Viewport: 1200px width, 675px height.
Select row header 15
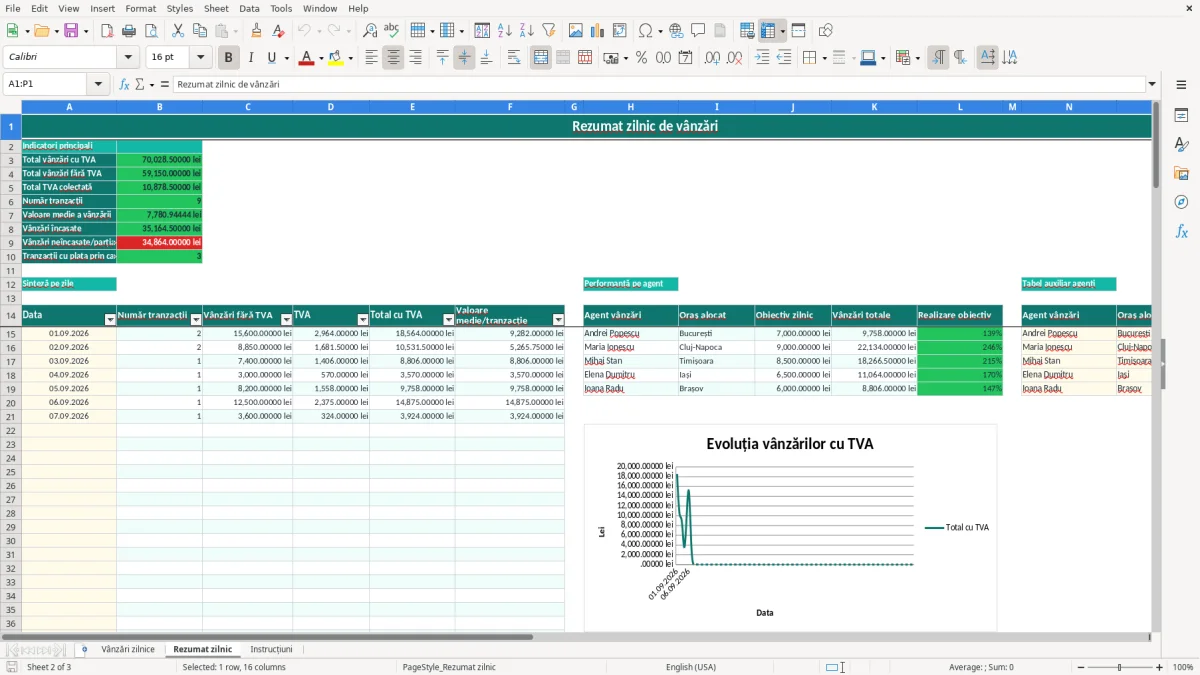11,333
